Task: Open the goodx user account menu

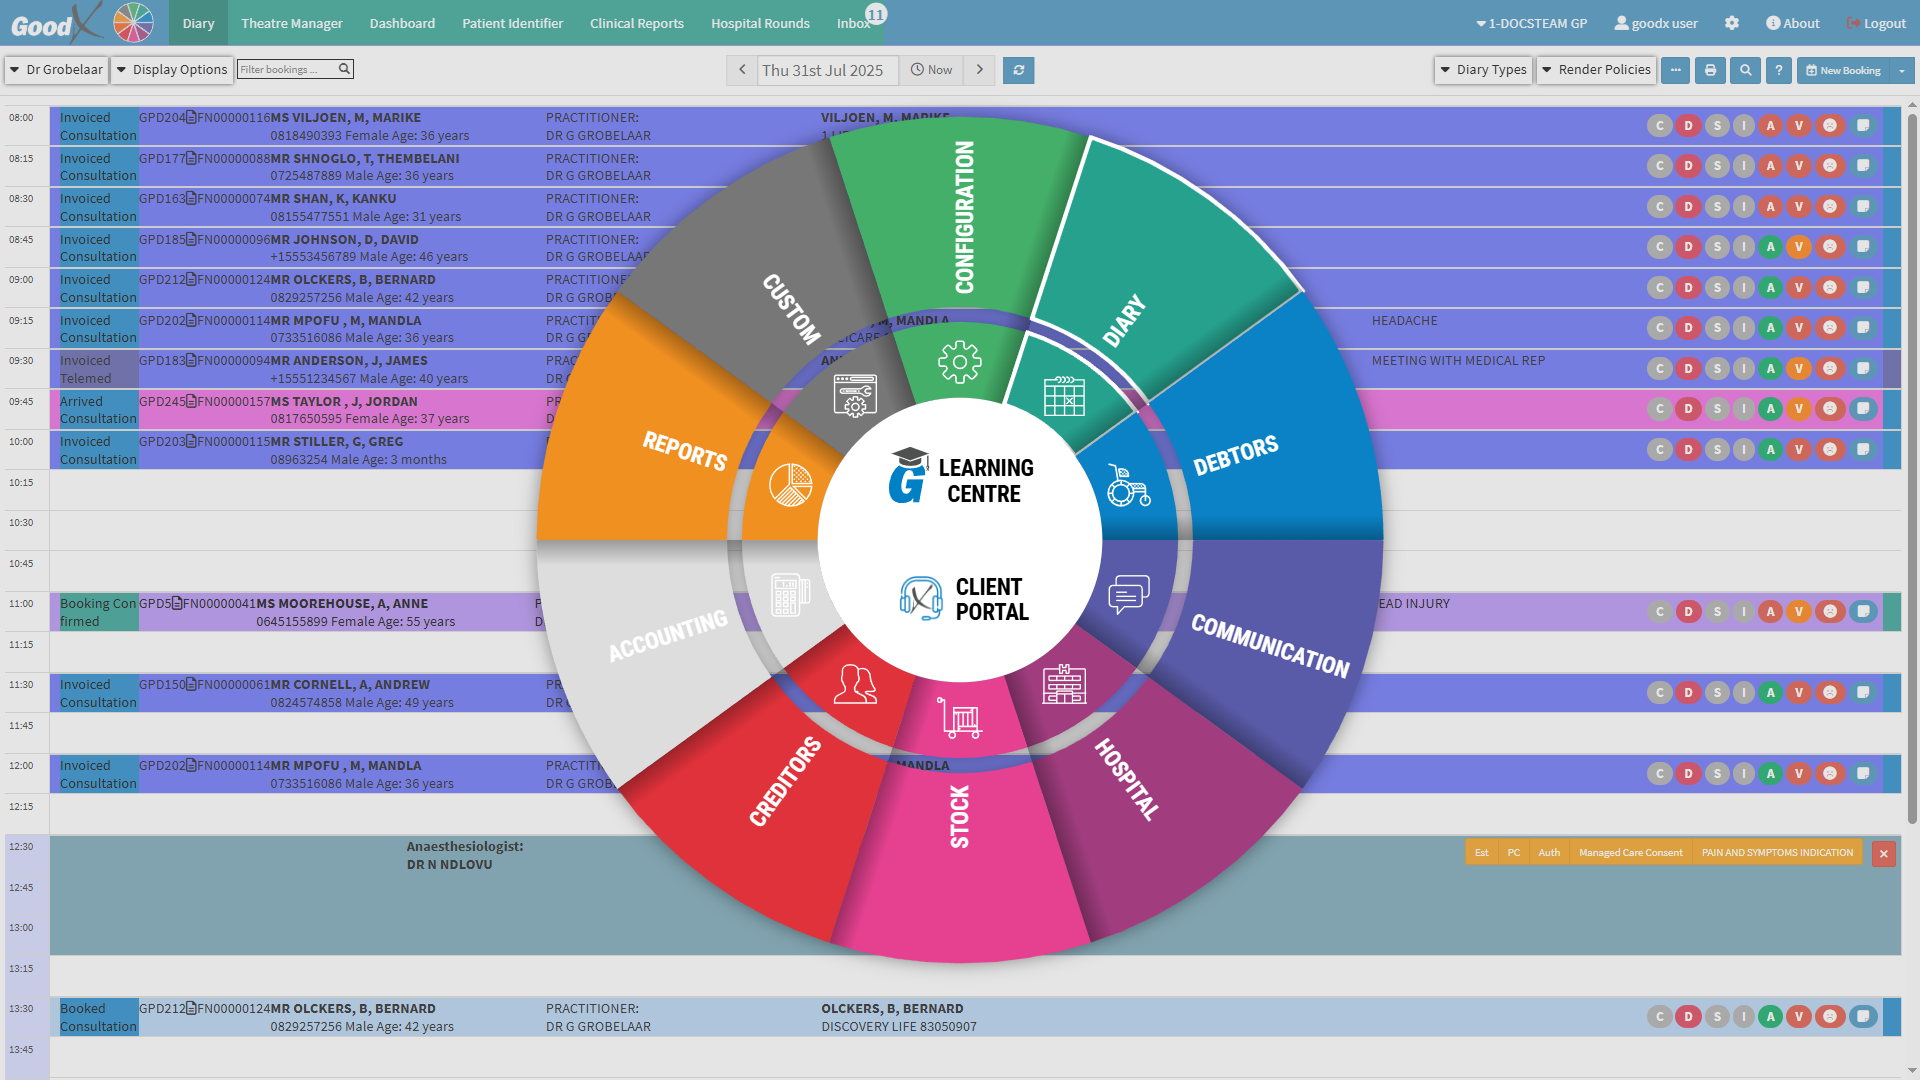Action: point(1656,23)
